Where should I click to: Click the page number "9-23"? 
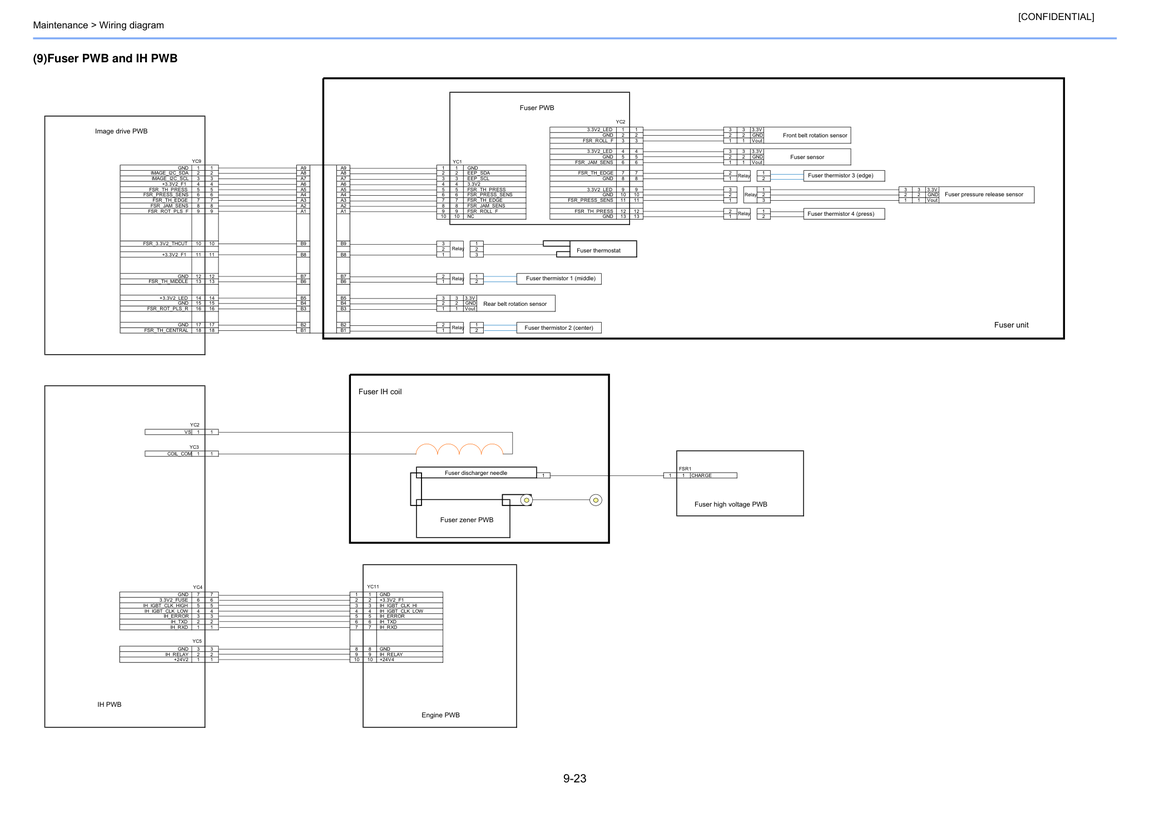click(x=575, y=779)
